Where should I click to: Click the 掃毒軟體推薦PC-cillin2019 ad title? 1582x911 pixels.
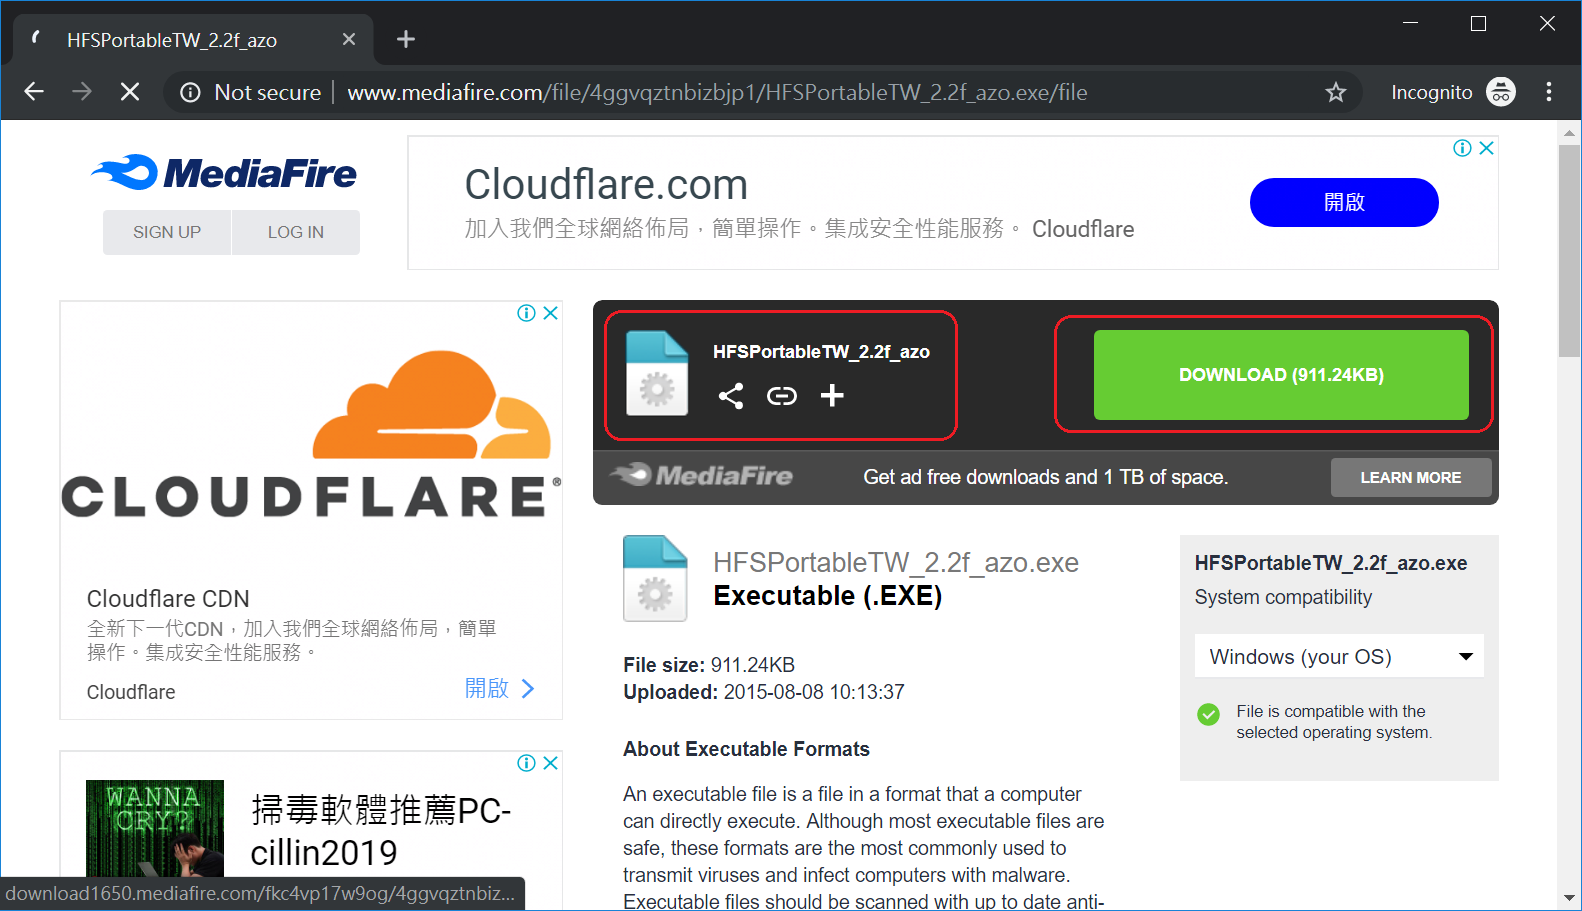tap(381, 831)
